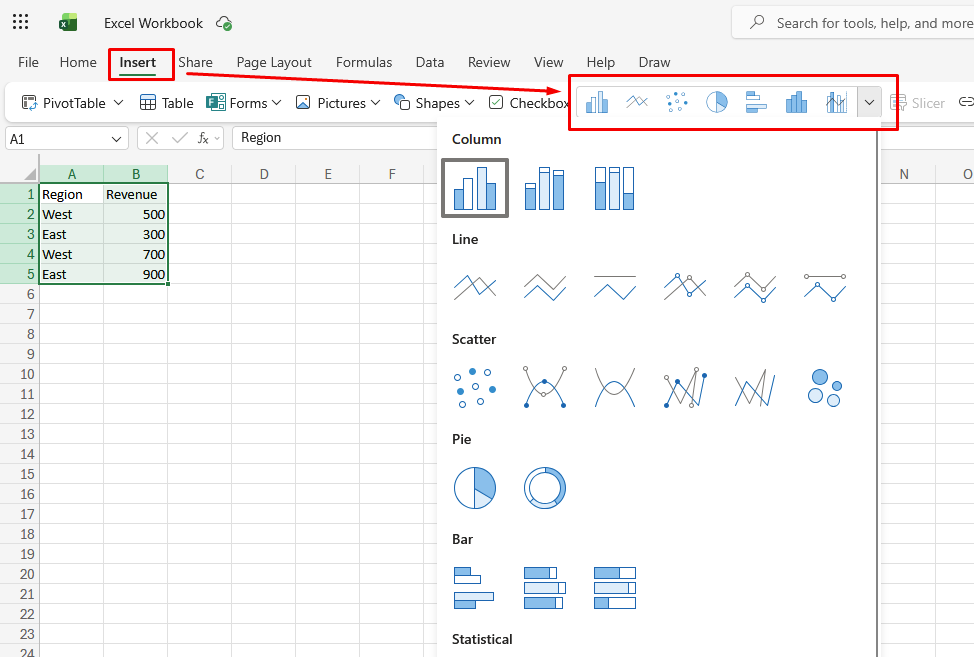
Task: Open the app launcher grid icon
Action: 20,22
